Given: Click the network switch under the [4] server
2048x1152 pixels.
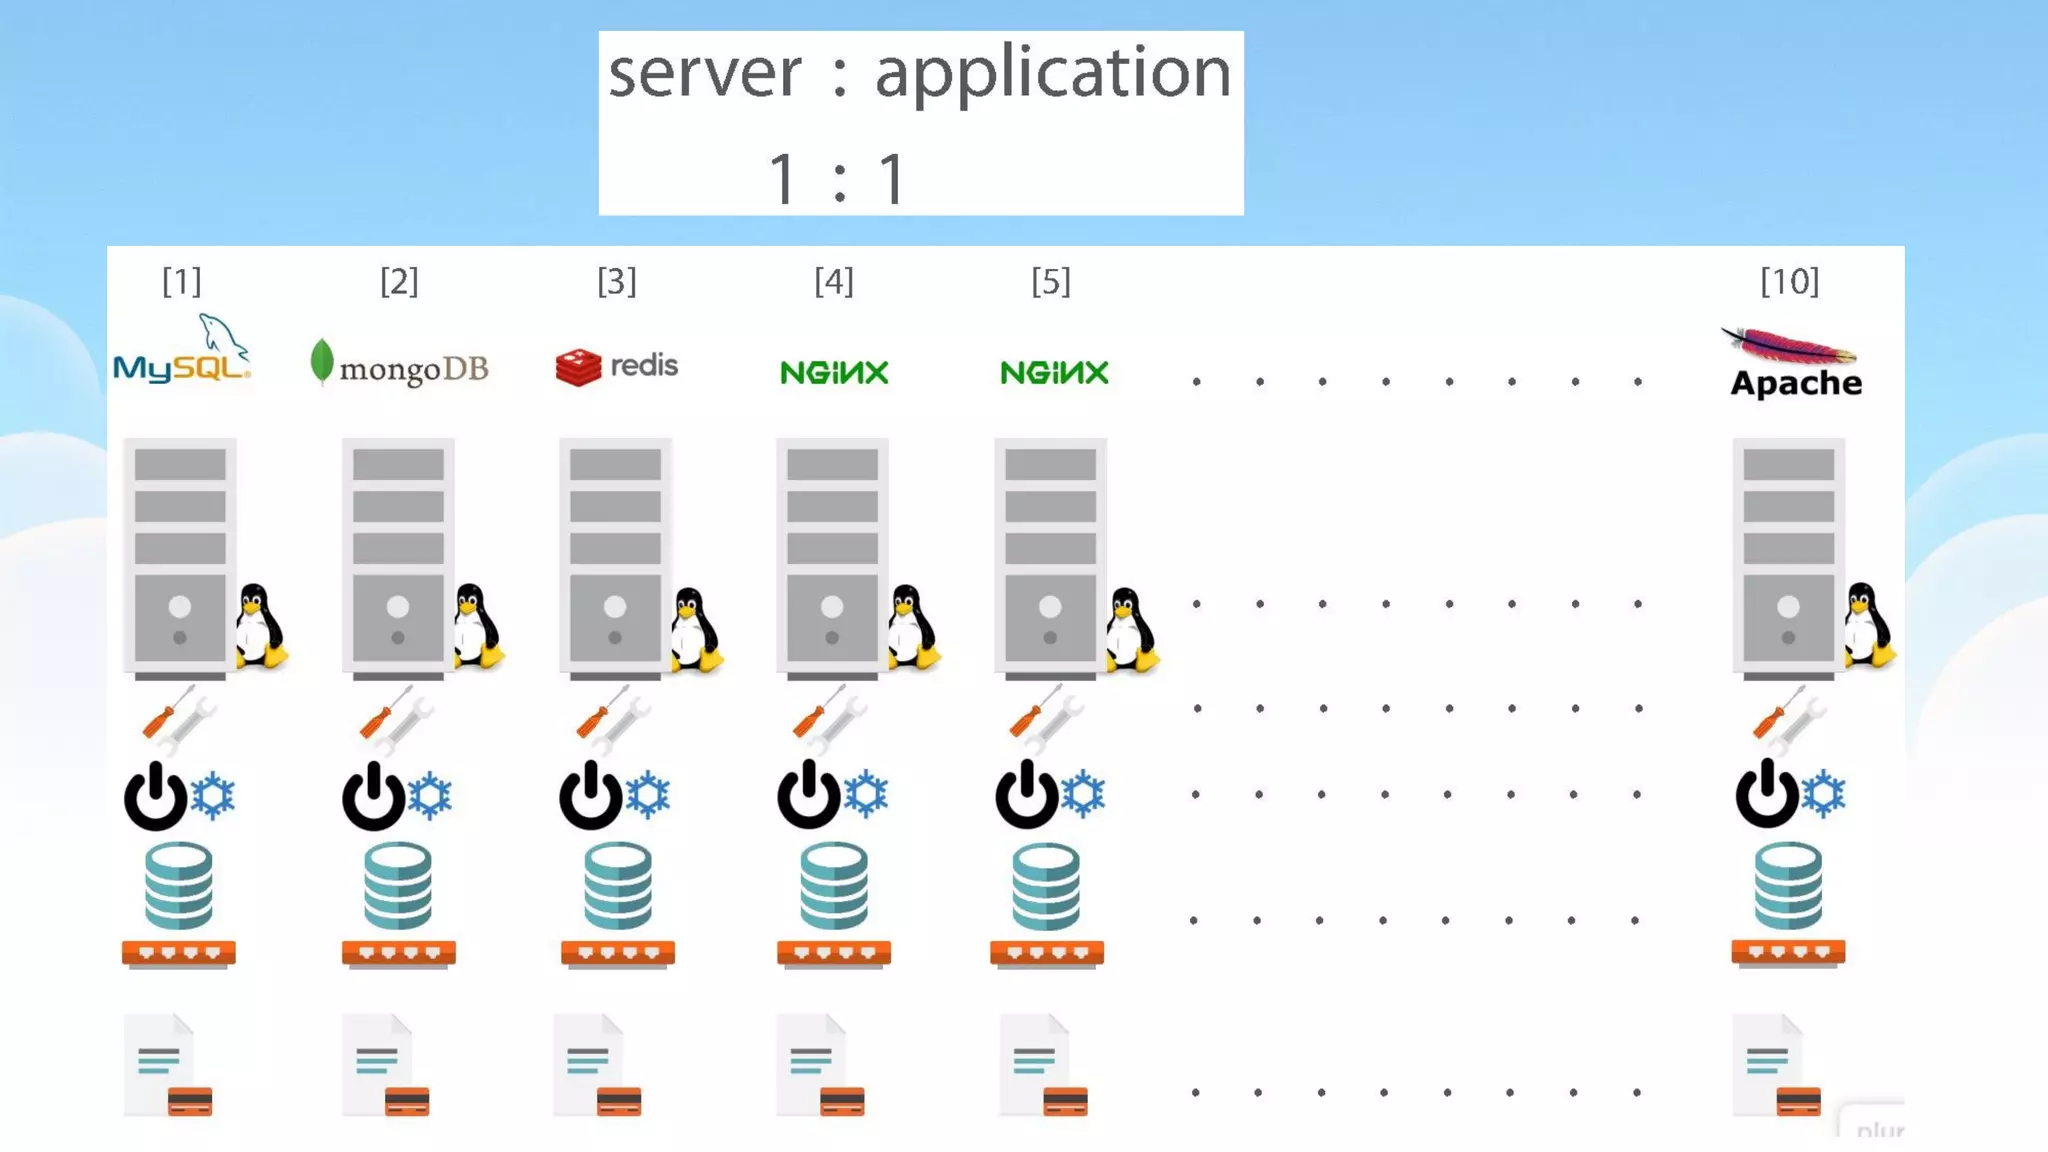Looking at the screenshot, I should tap(834, 953).
